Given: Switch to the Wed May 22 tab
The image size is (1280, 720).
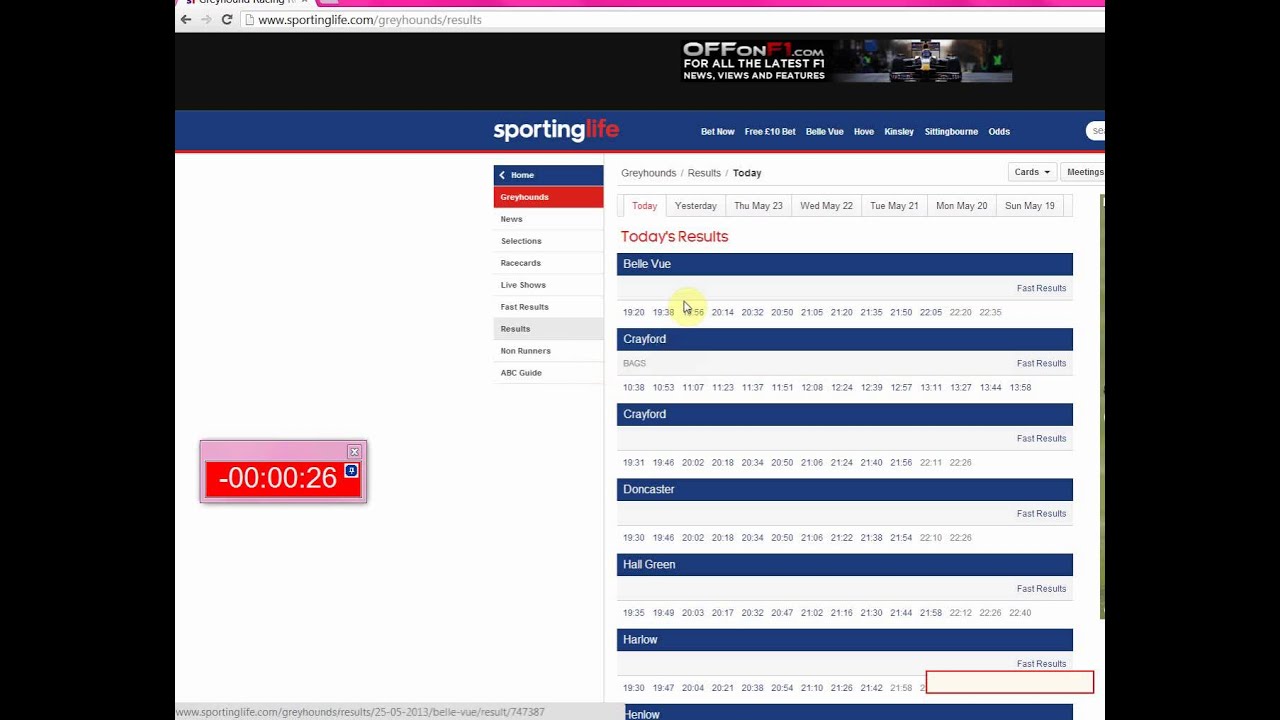Looking at the screenshot, I should click(x=826, y=206).
